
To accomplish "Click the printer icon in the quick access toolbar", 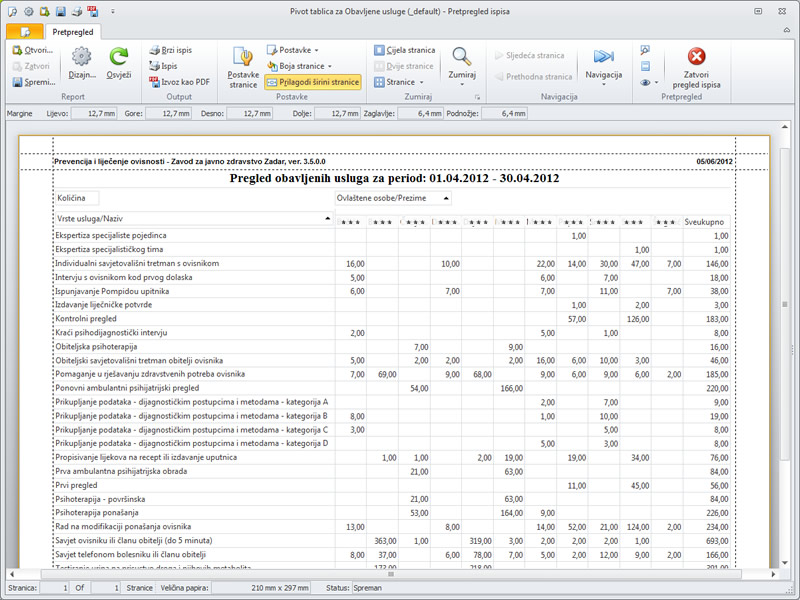I will coord(77,11).
